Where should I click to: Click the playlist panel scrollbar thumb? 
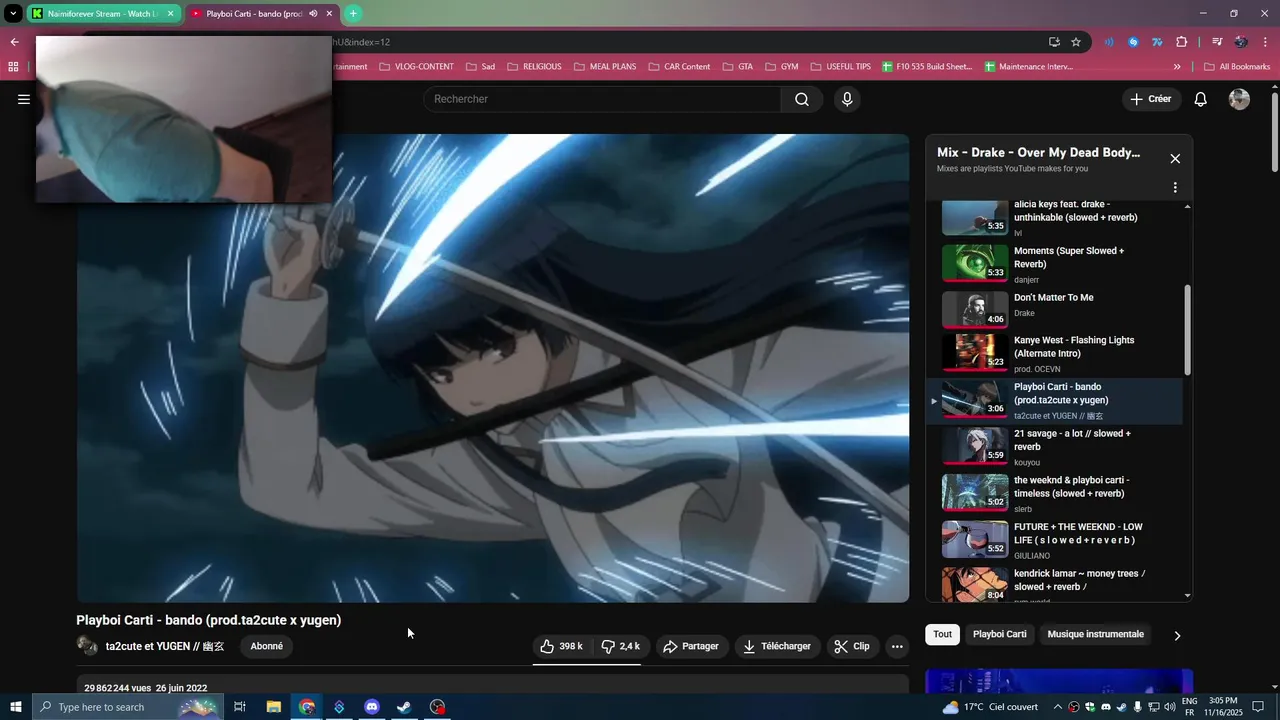(x=1188, y=330)
